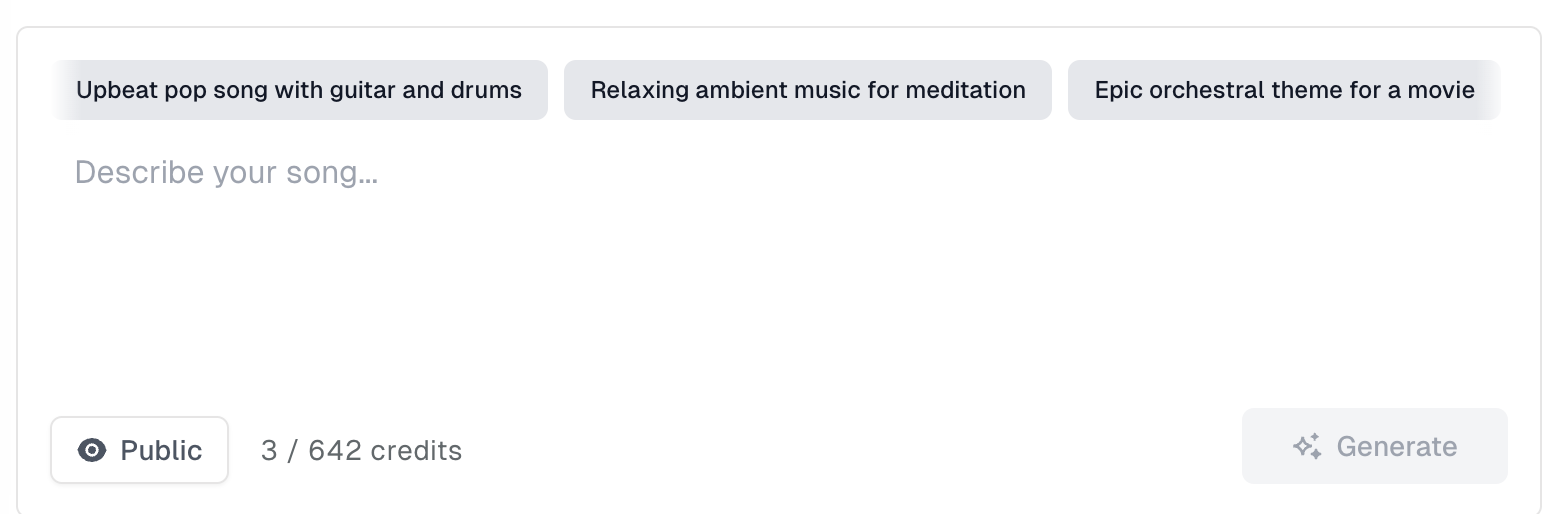Click the eye icon beside Public
1550x514 pixels.
(x=92, y=450)
